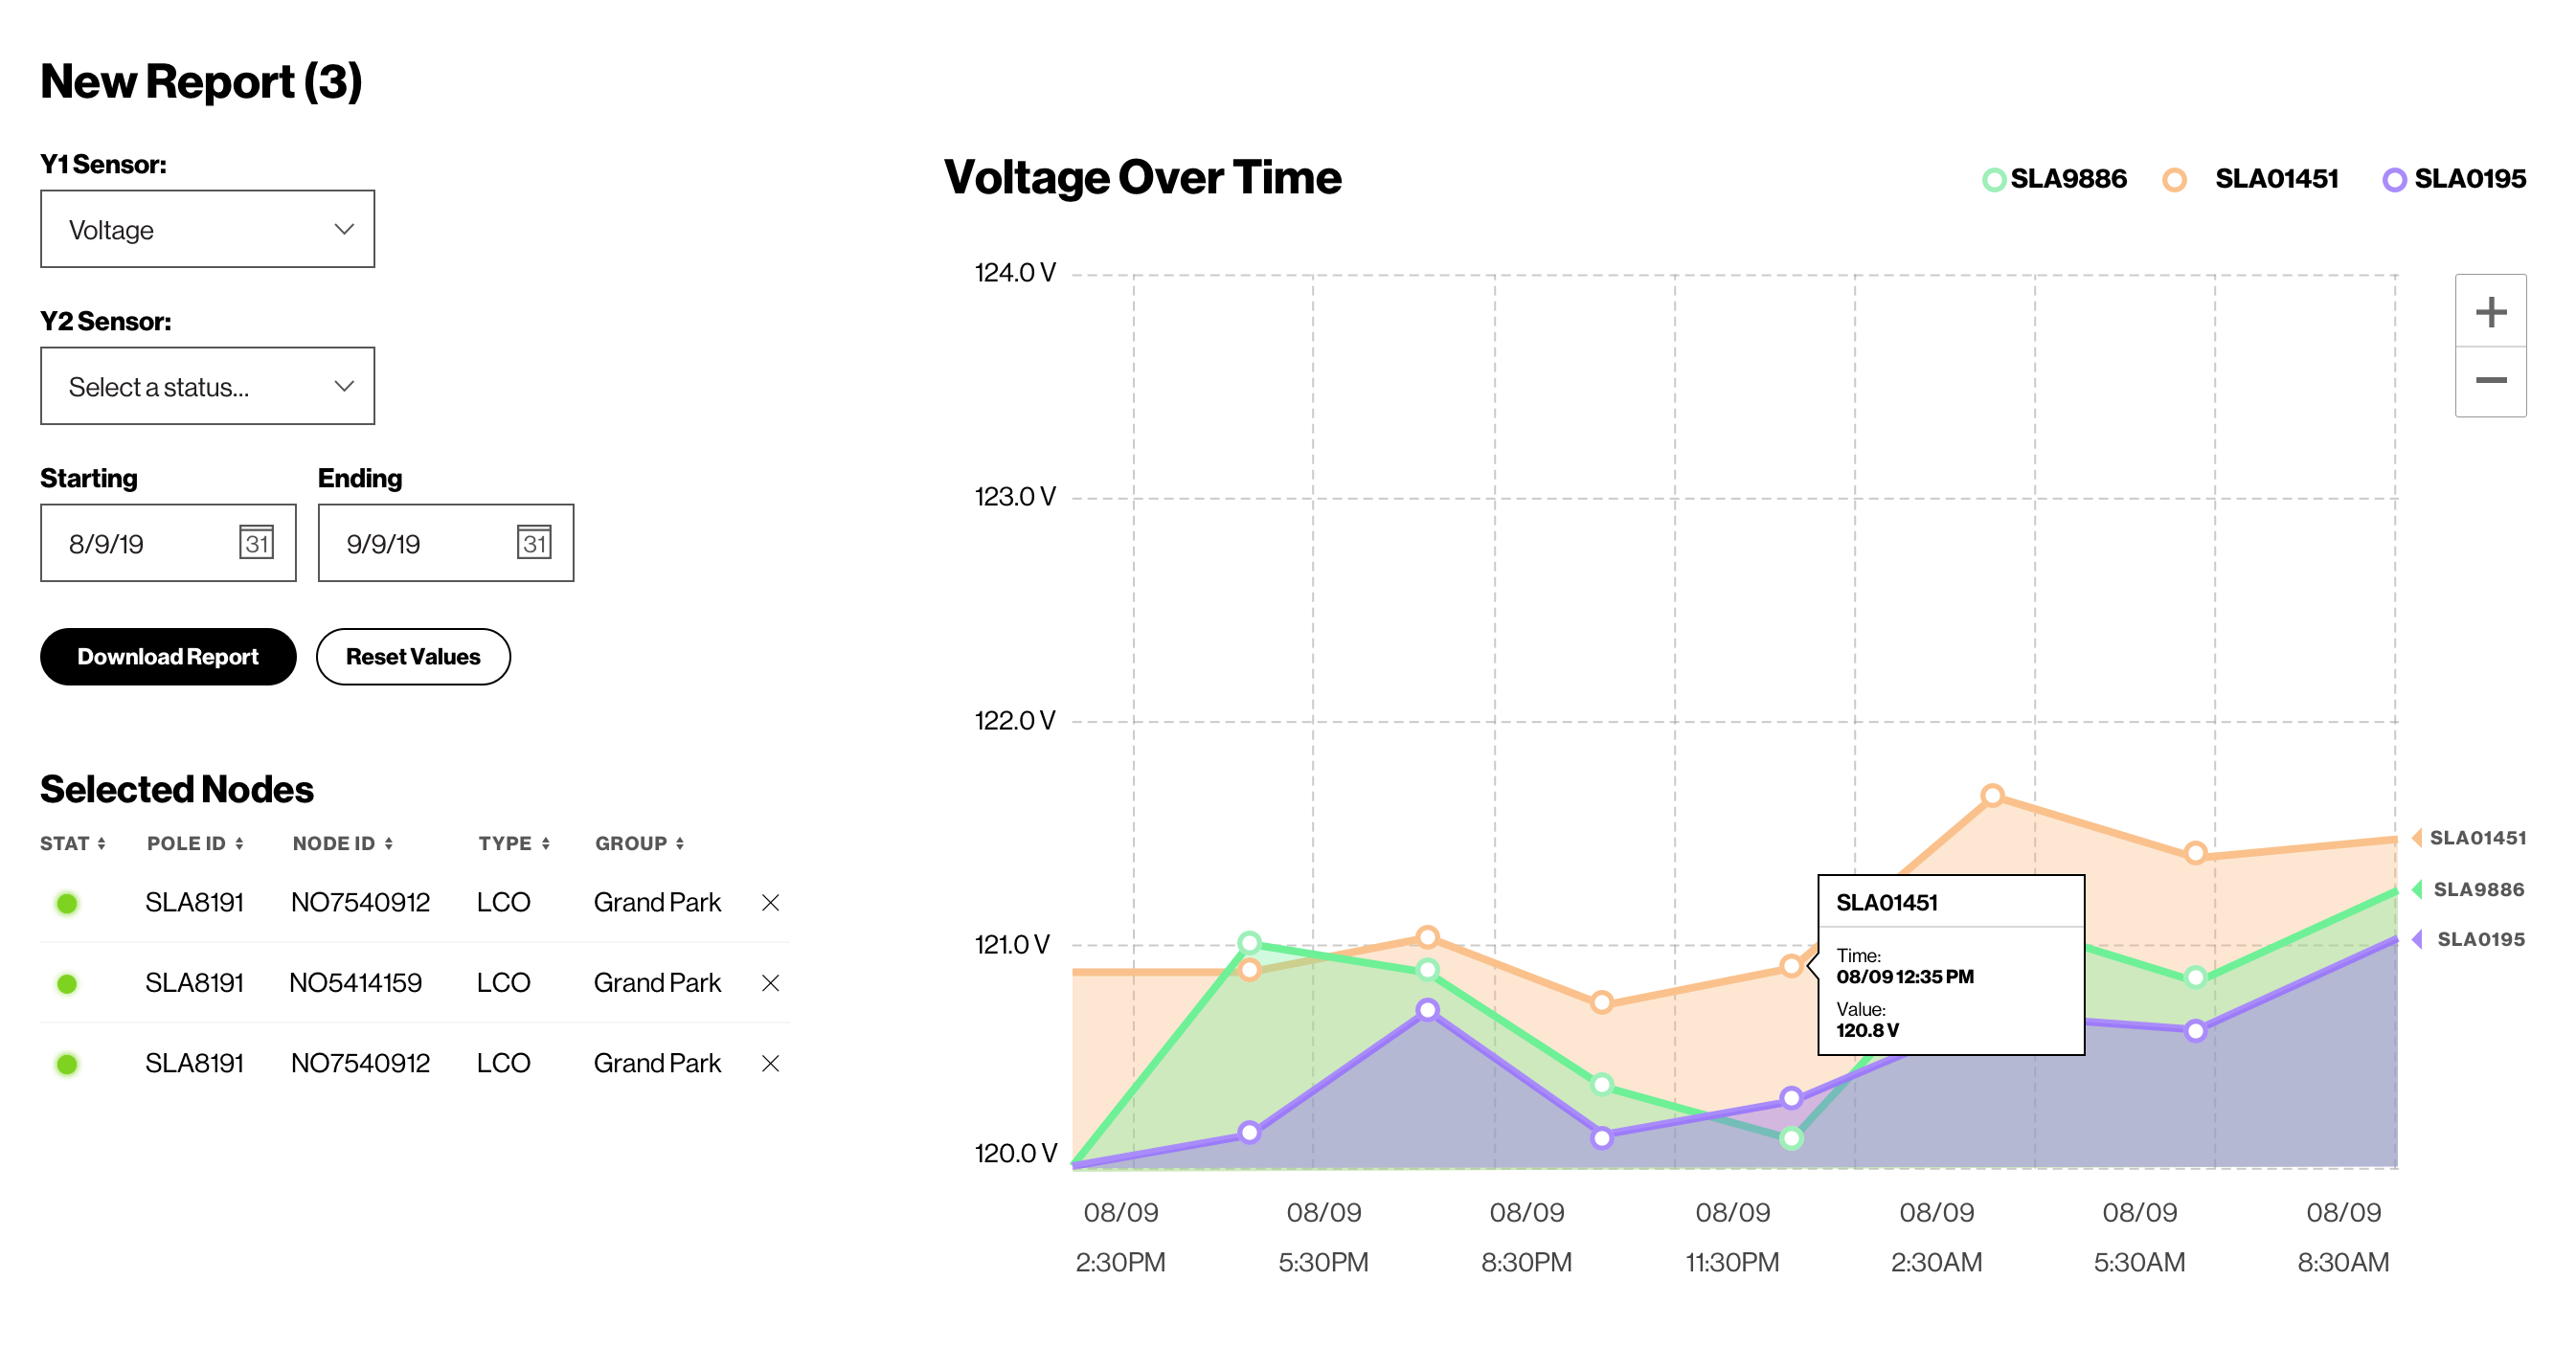The image size is (2576, 1348).
Task: Toggle SLA9886 series in chart legend
Action: tap(2054, 179)
